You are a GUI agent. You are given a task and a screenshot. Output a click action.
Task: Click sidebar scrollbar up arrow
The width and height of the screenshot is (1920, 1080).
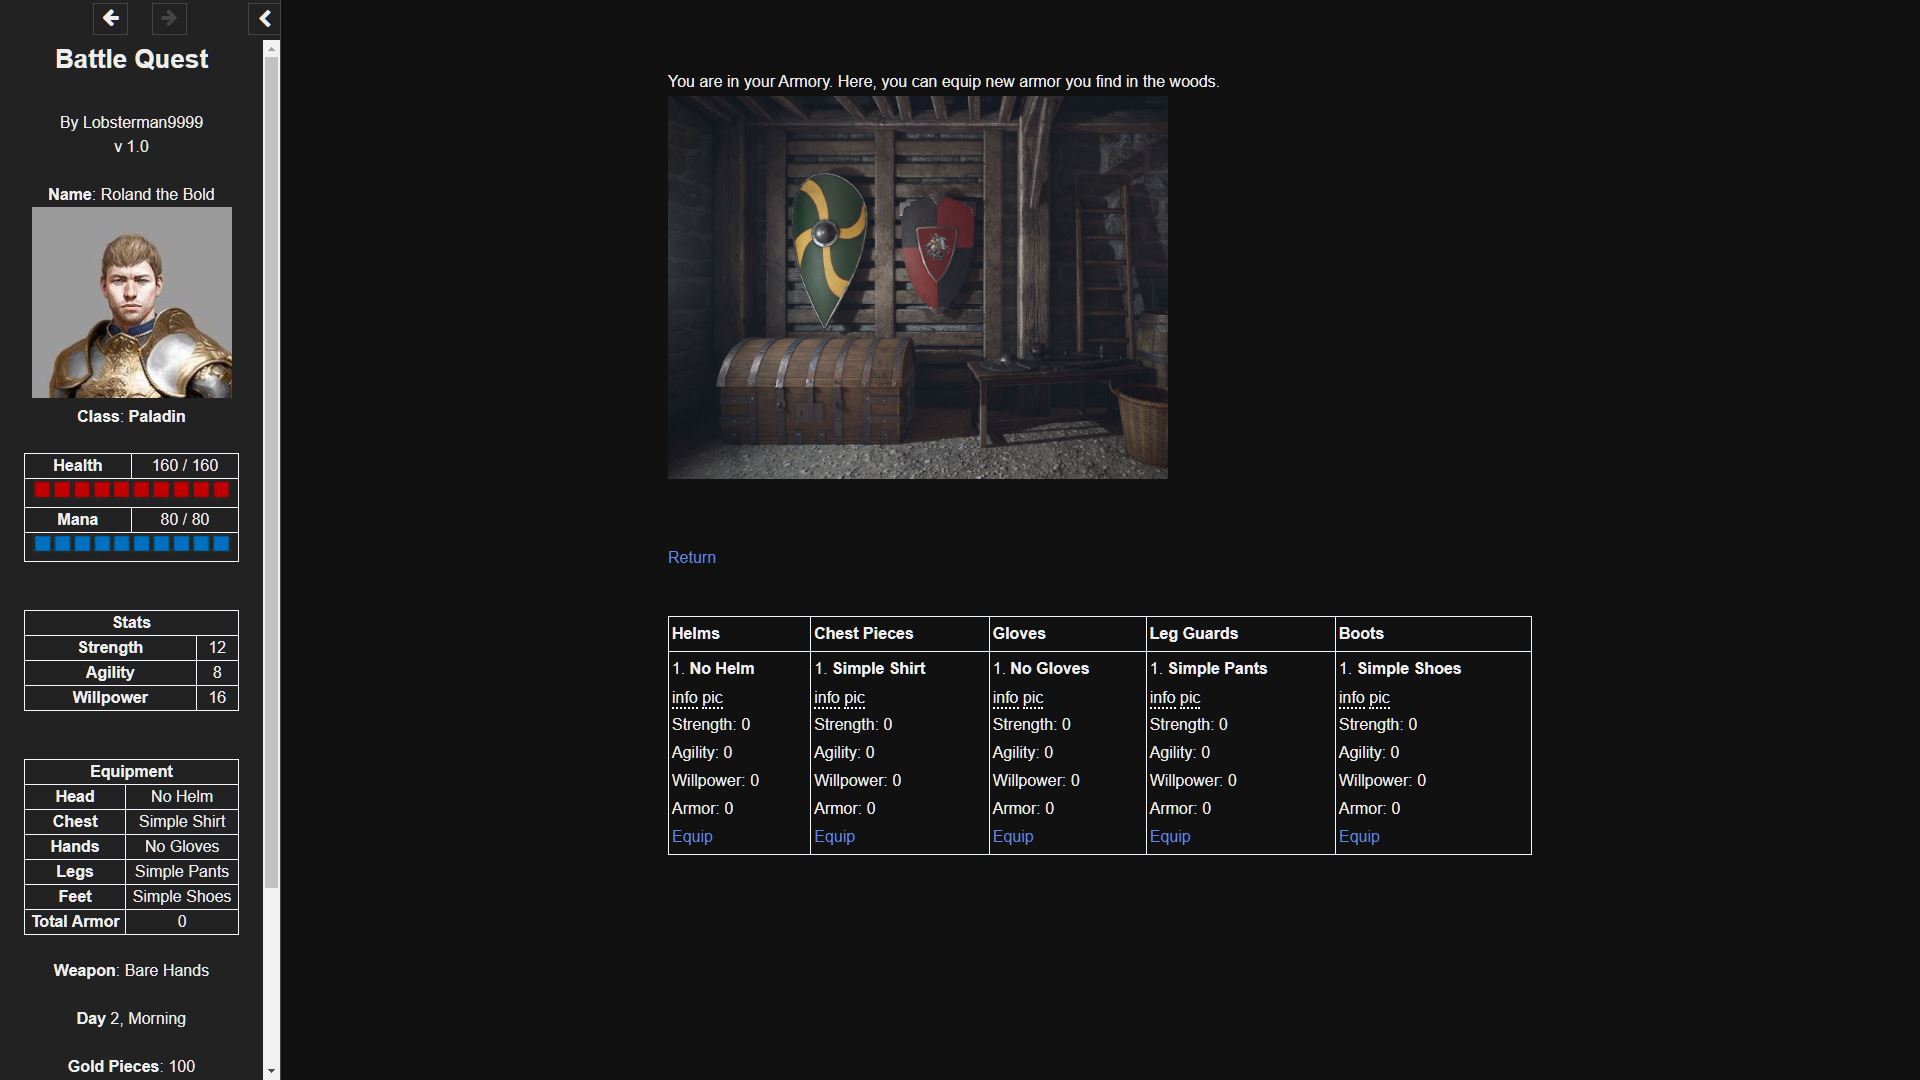click(x=271, y=48)
